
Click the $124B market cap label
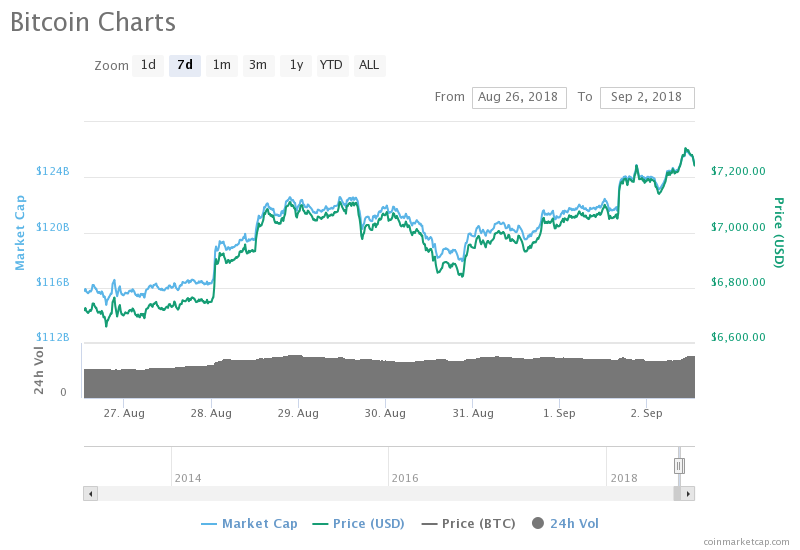[x=53, y=171]
